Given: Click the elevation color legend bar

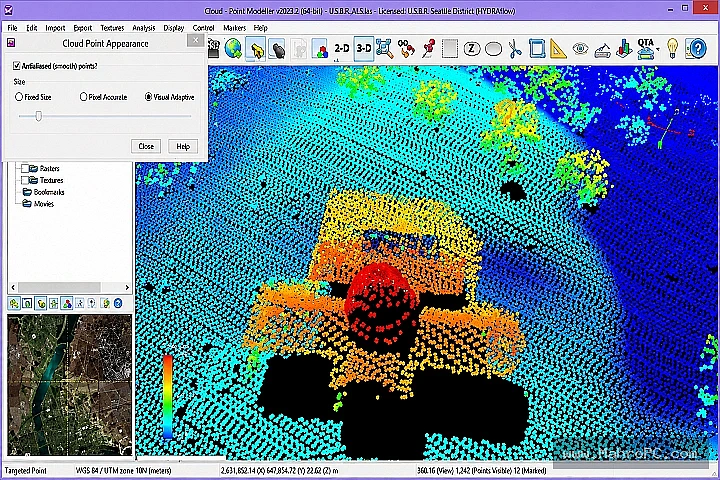Looking at the screenshot, I should click(x=168, y=395).
